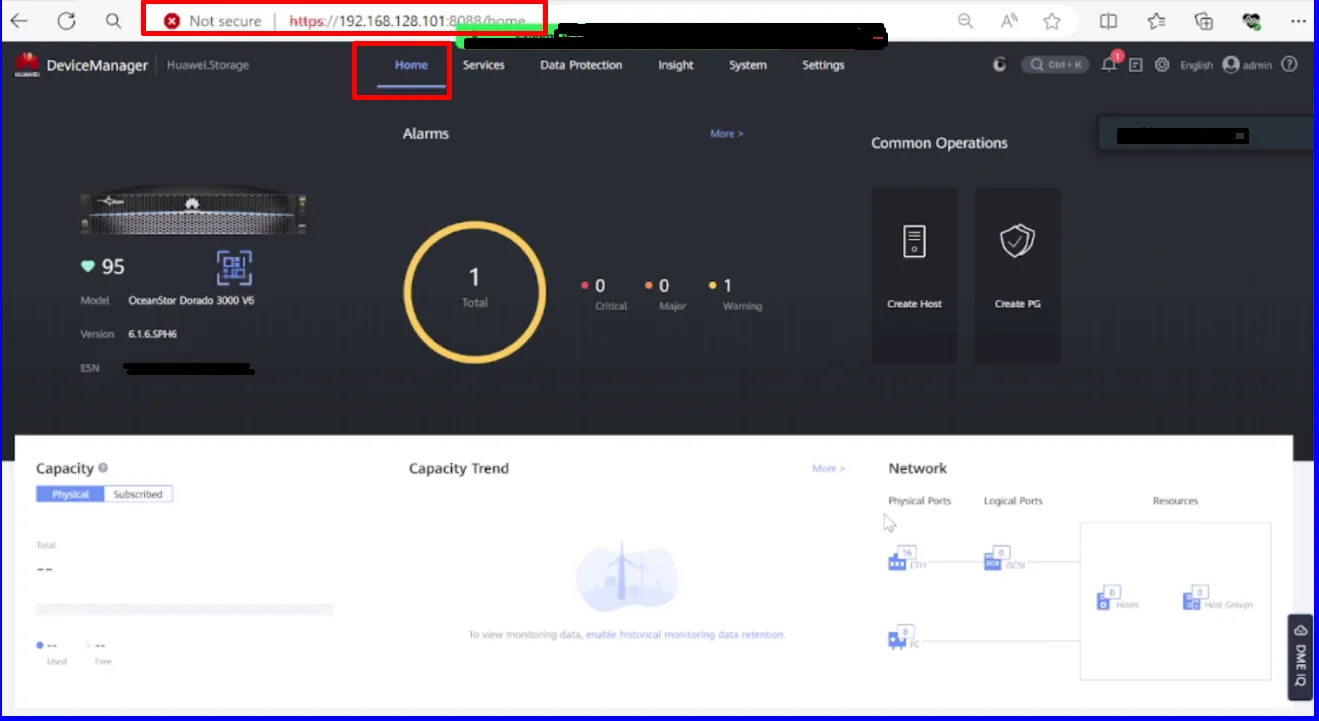Open the Collections icon
Screen dimensions: 1319x721
pyautogui.click(x=1204, y=21)
